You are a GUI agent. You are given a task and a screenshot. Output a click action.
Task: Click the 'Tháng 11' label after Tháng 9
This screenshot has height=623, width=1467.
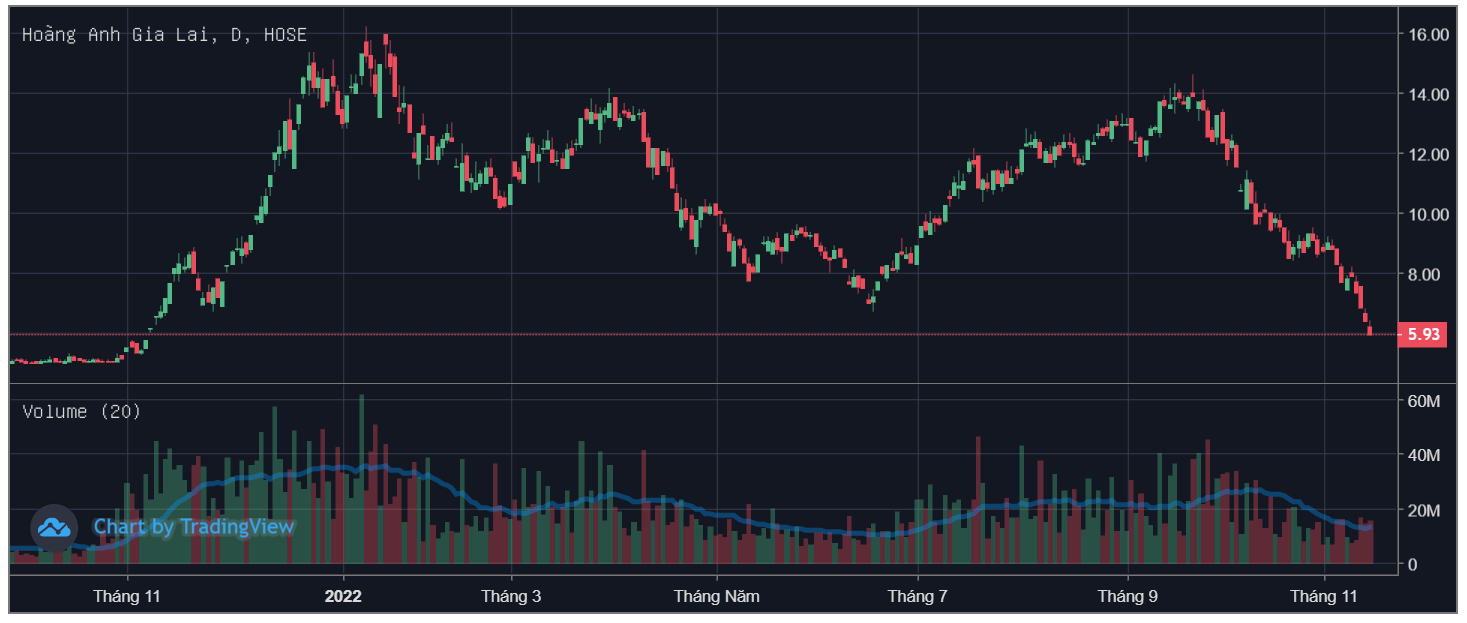point(1323,596)
